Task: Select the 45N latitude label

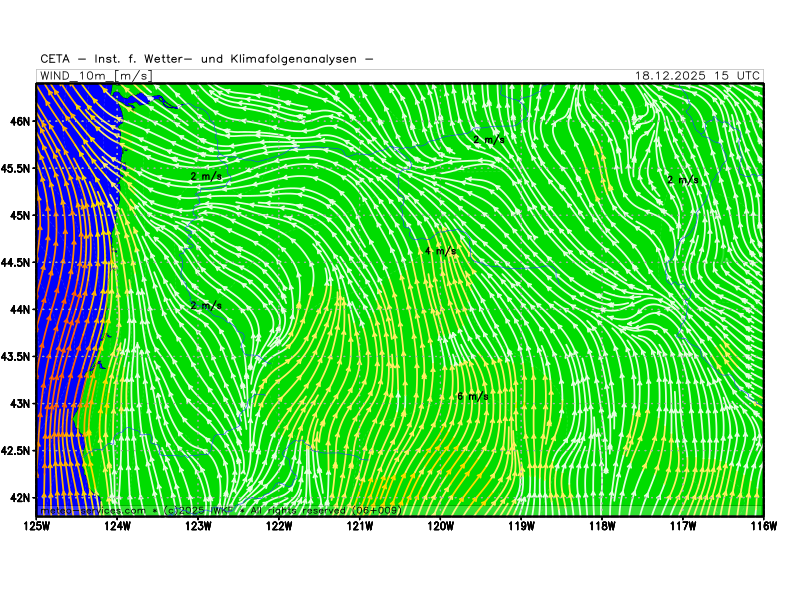Action: [20, 215]
